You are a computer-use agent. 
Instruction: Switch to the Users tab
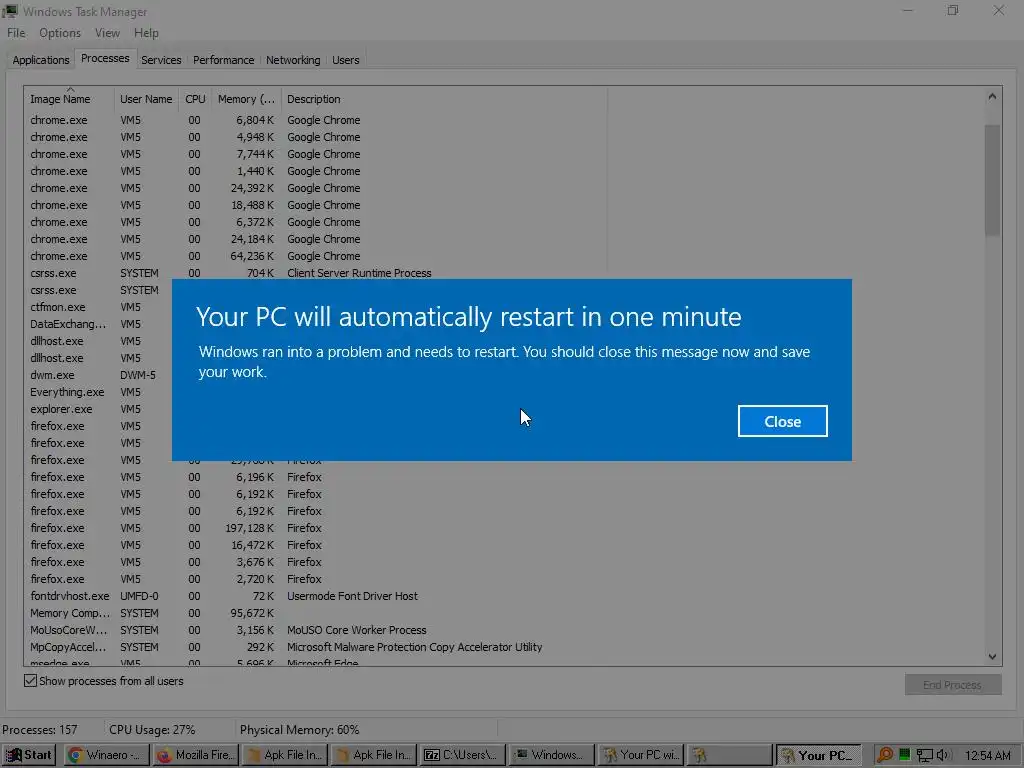pyautogui.click(x=345, y=60)
